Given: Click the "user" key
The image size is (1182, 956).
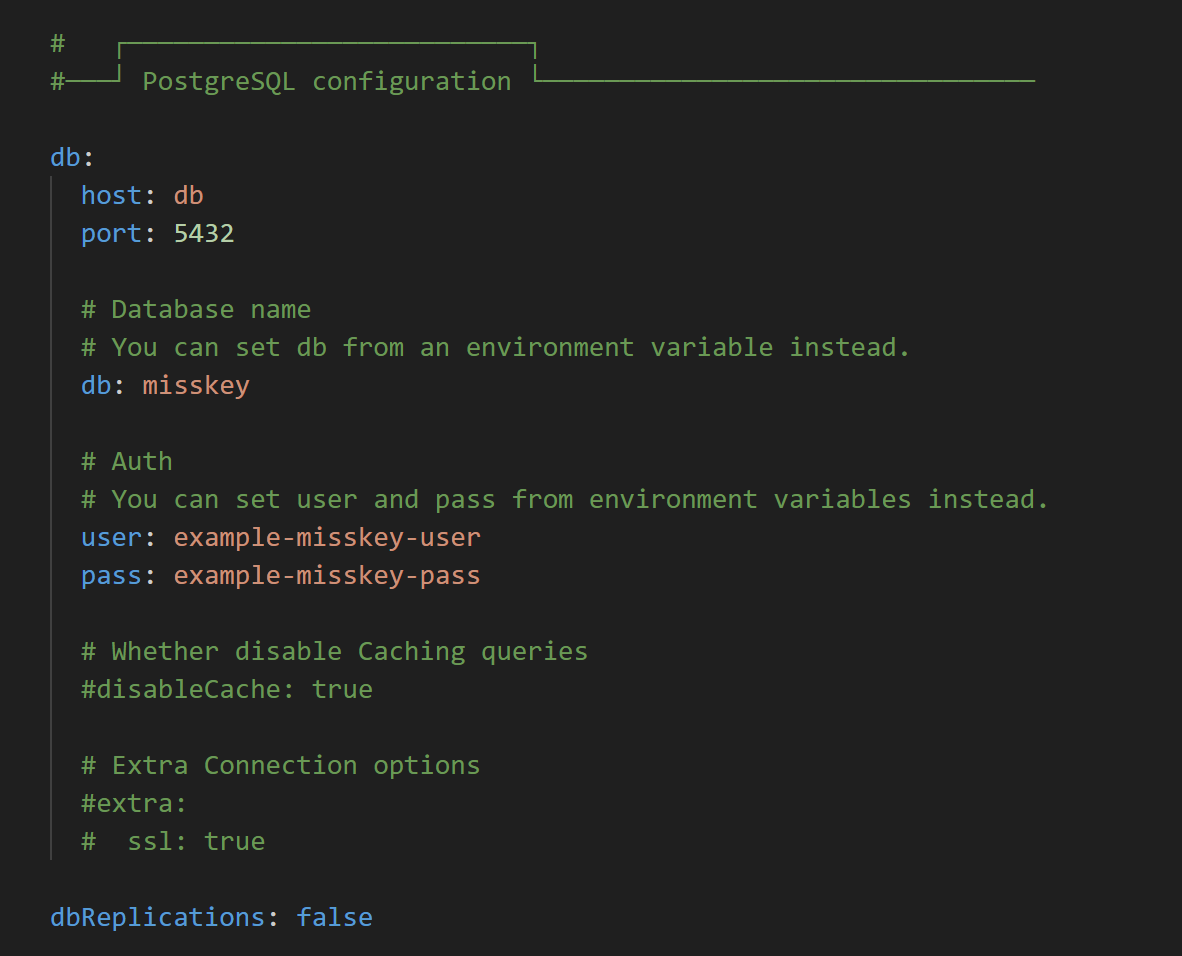Looking at the screenshot, I should [x=111, y=537].
